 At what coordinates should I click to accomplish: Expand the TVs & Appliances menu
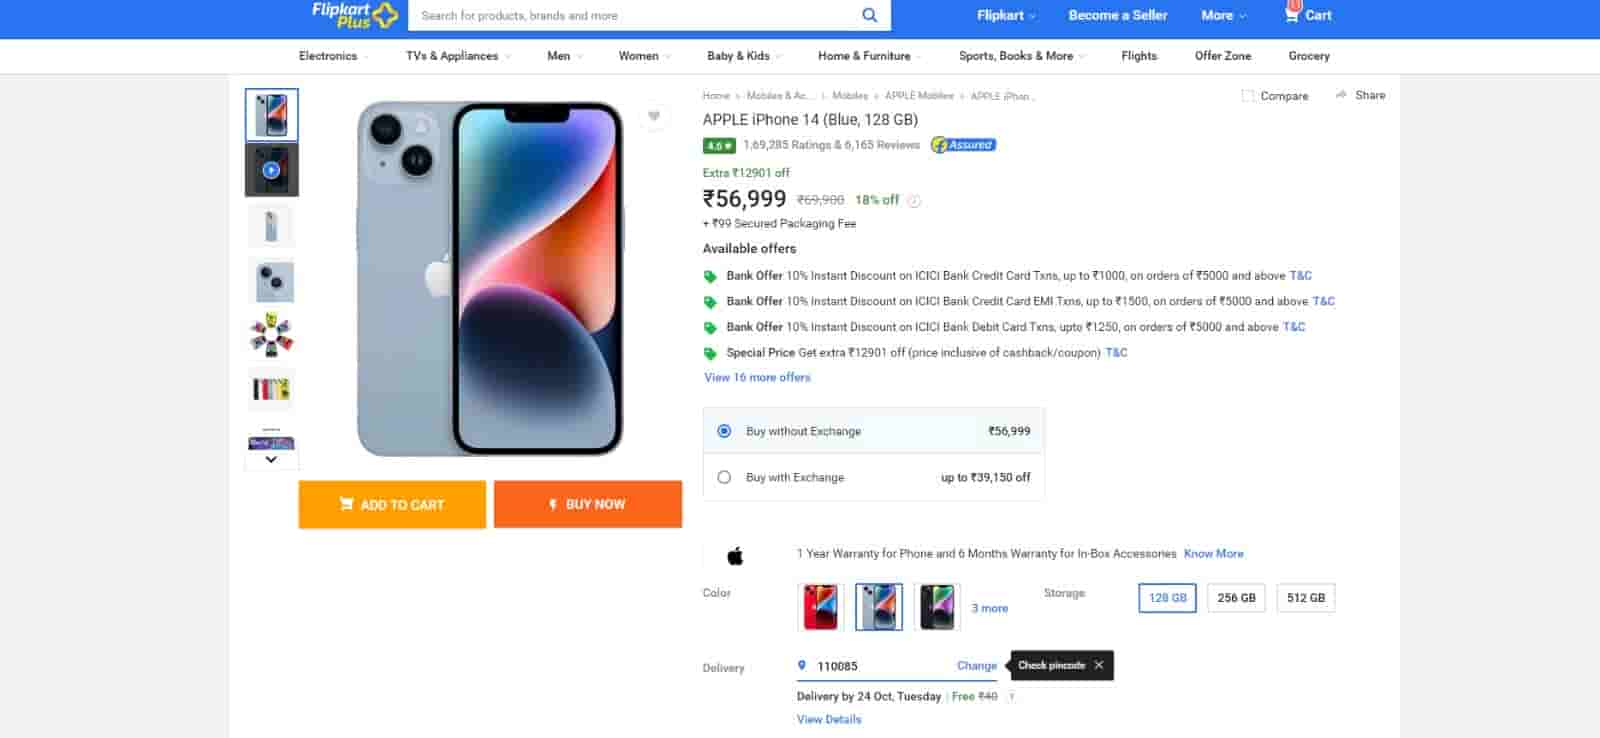(x=458, y=56)
